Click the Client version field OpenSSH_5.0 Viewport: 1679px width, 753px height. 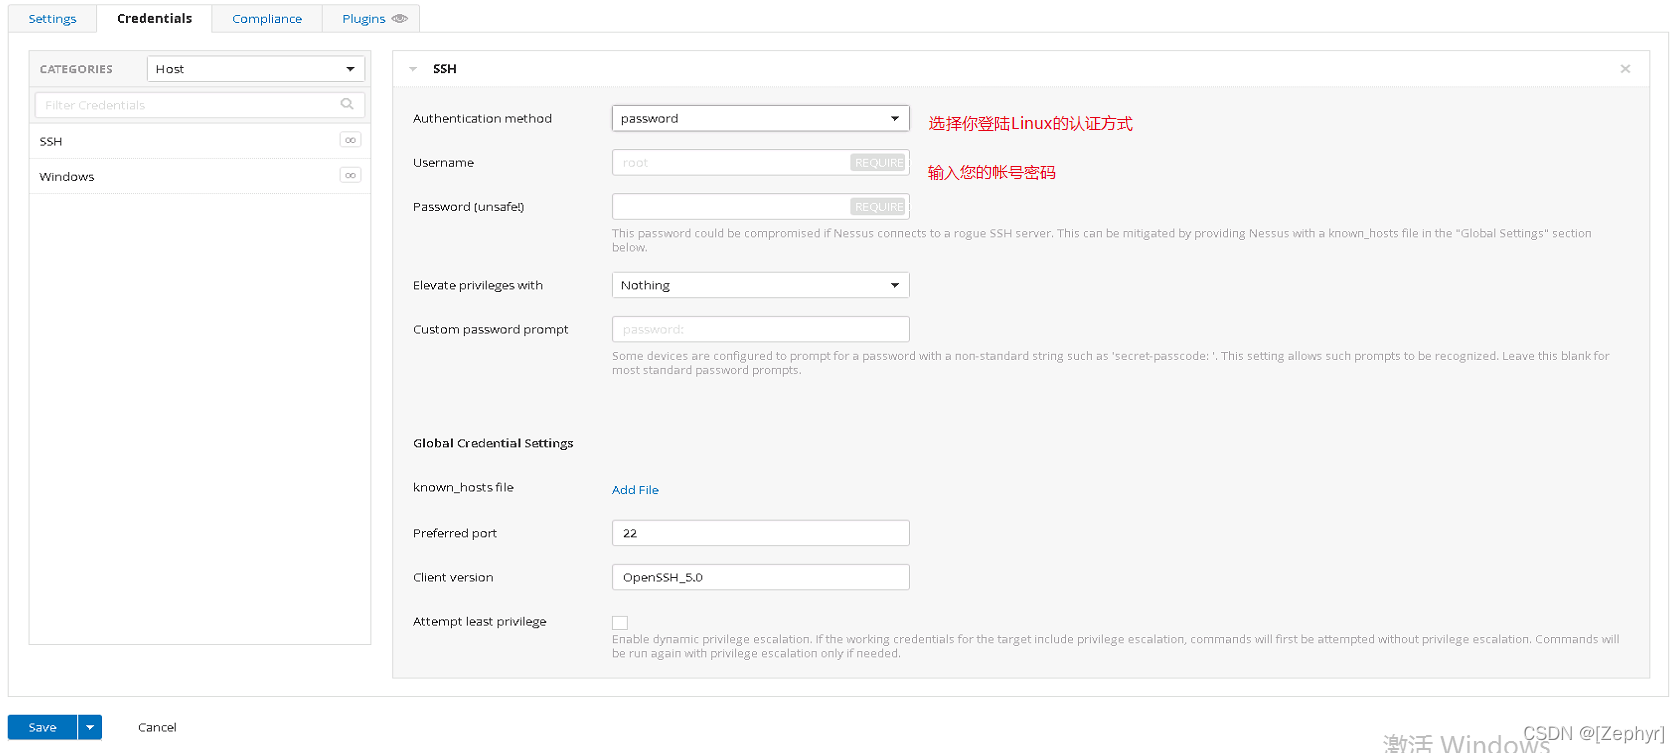click(760, 577)
